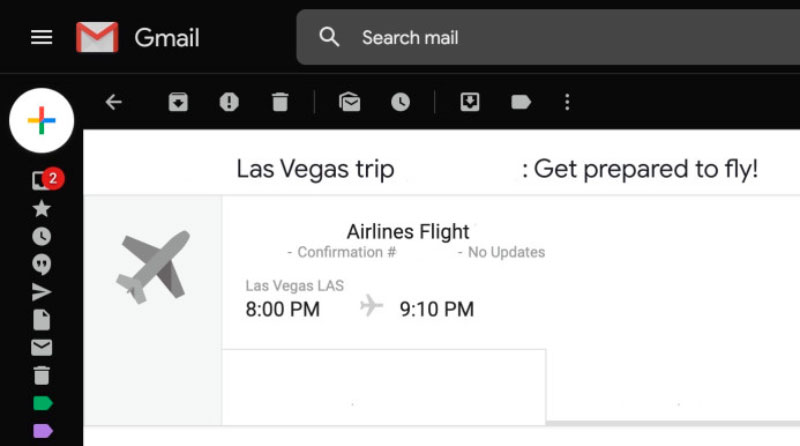Open the main menu hamburger icon
This screenshot has height=446, width=800.
[x=41, y=37]
